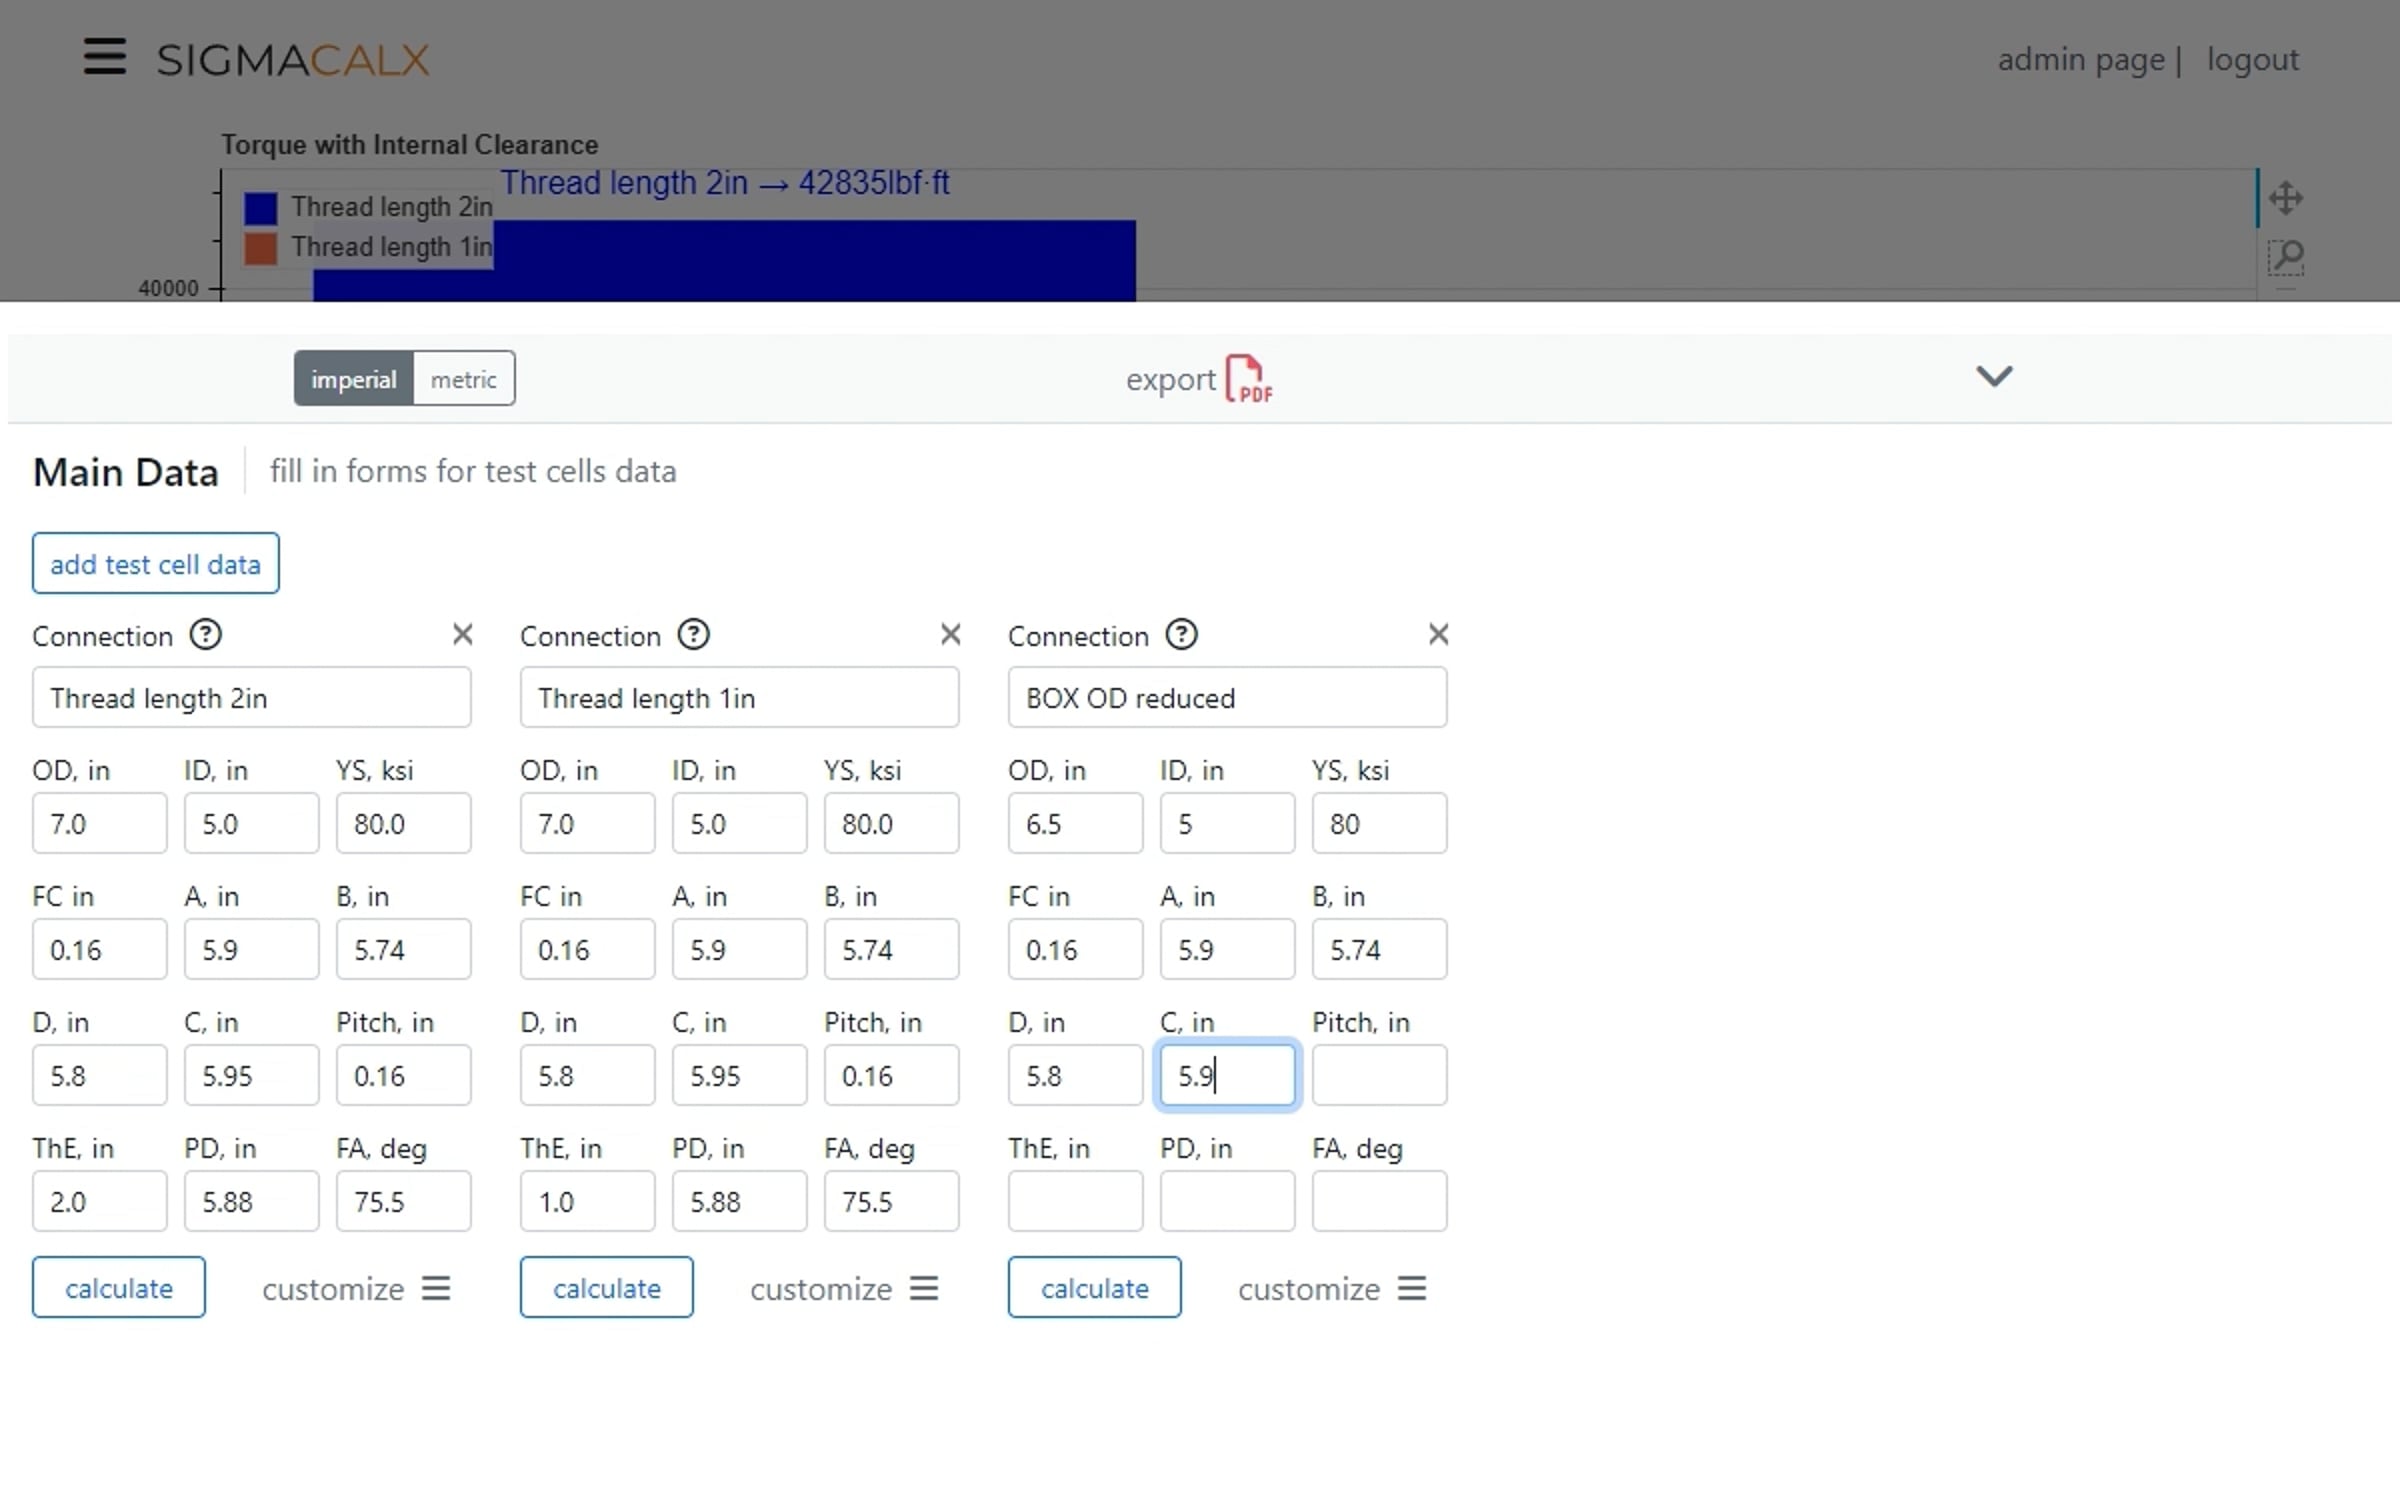The width and height of the screenshot is (2400, 1500).
Task: Focus ThE field showing 1.0 in second cell
Action: pos(587,1201)
